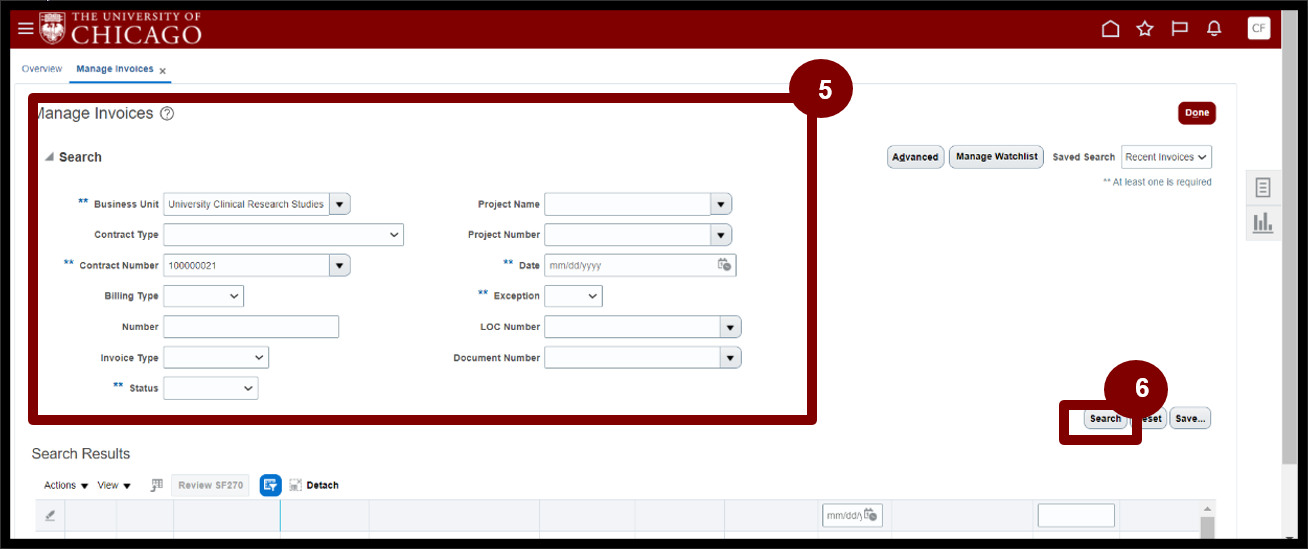Click the pencil edit column icon
Screen dimensions: 1308x549
[50, 515]
